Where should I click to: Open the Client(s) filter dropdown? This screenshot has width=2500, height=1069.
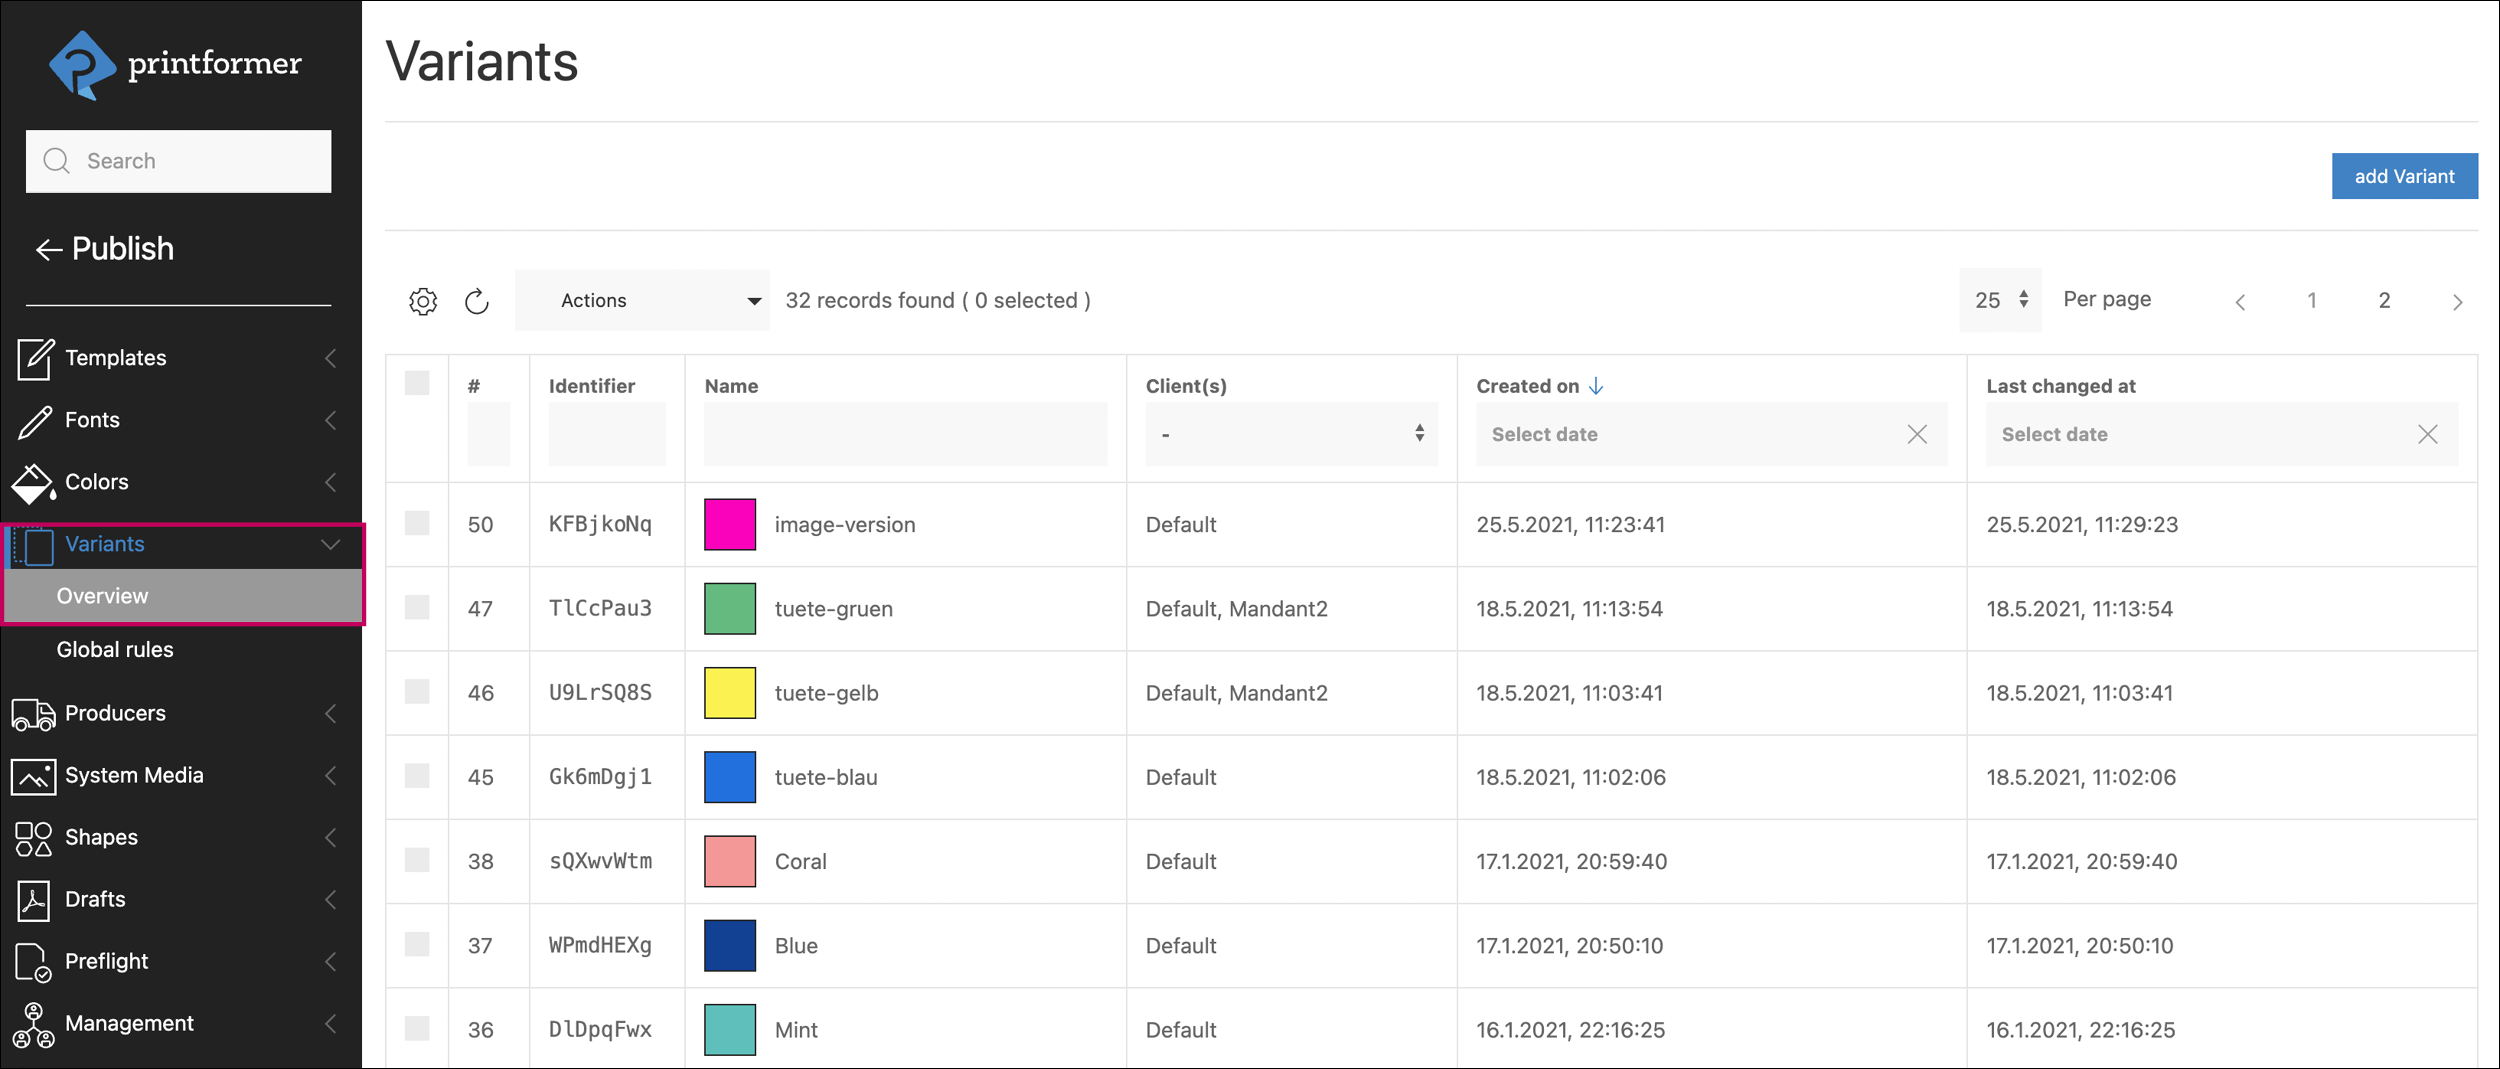coord(1290,435)
